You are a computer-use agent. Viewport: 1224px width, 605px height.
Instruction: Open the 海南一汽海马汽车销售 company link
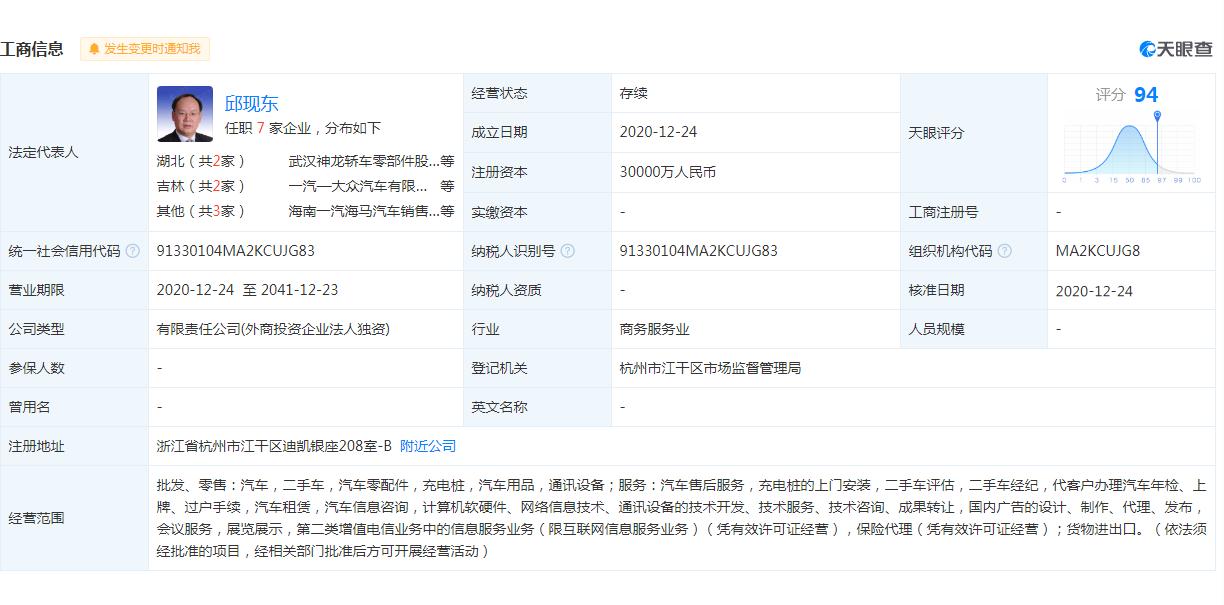click(x=364, y=211)
